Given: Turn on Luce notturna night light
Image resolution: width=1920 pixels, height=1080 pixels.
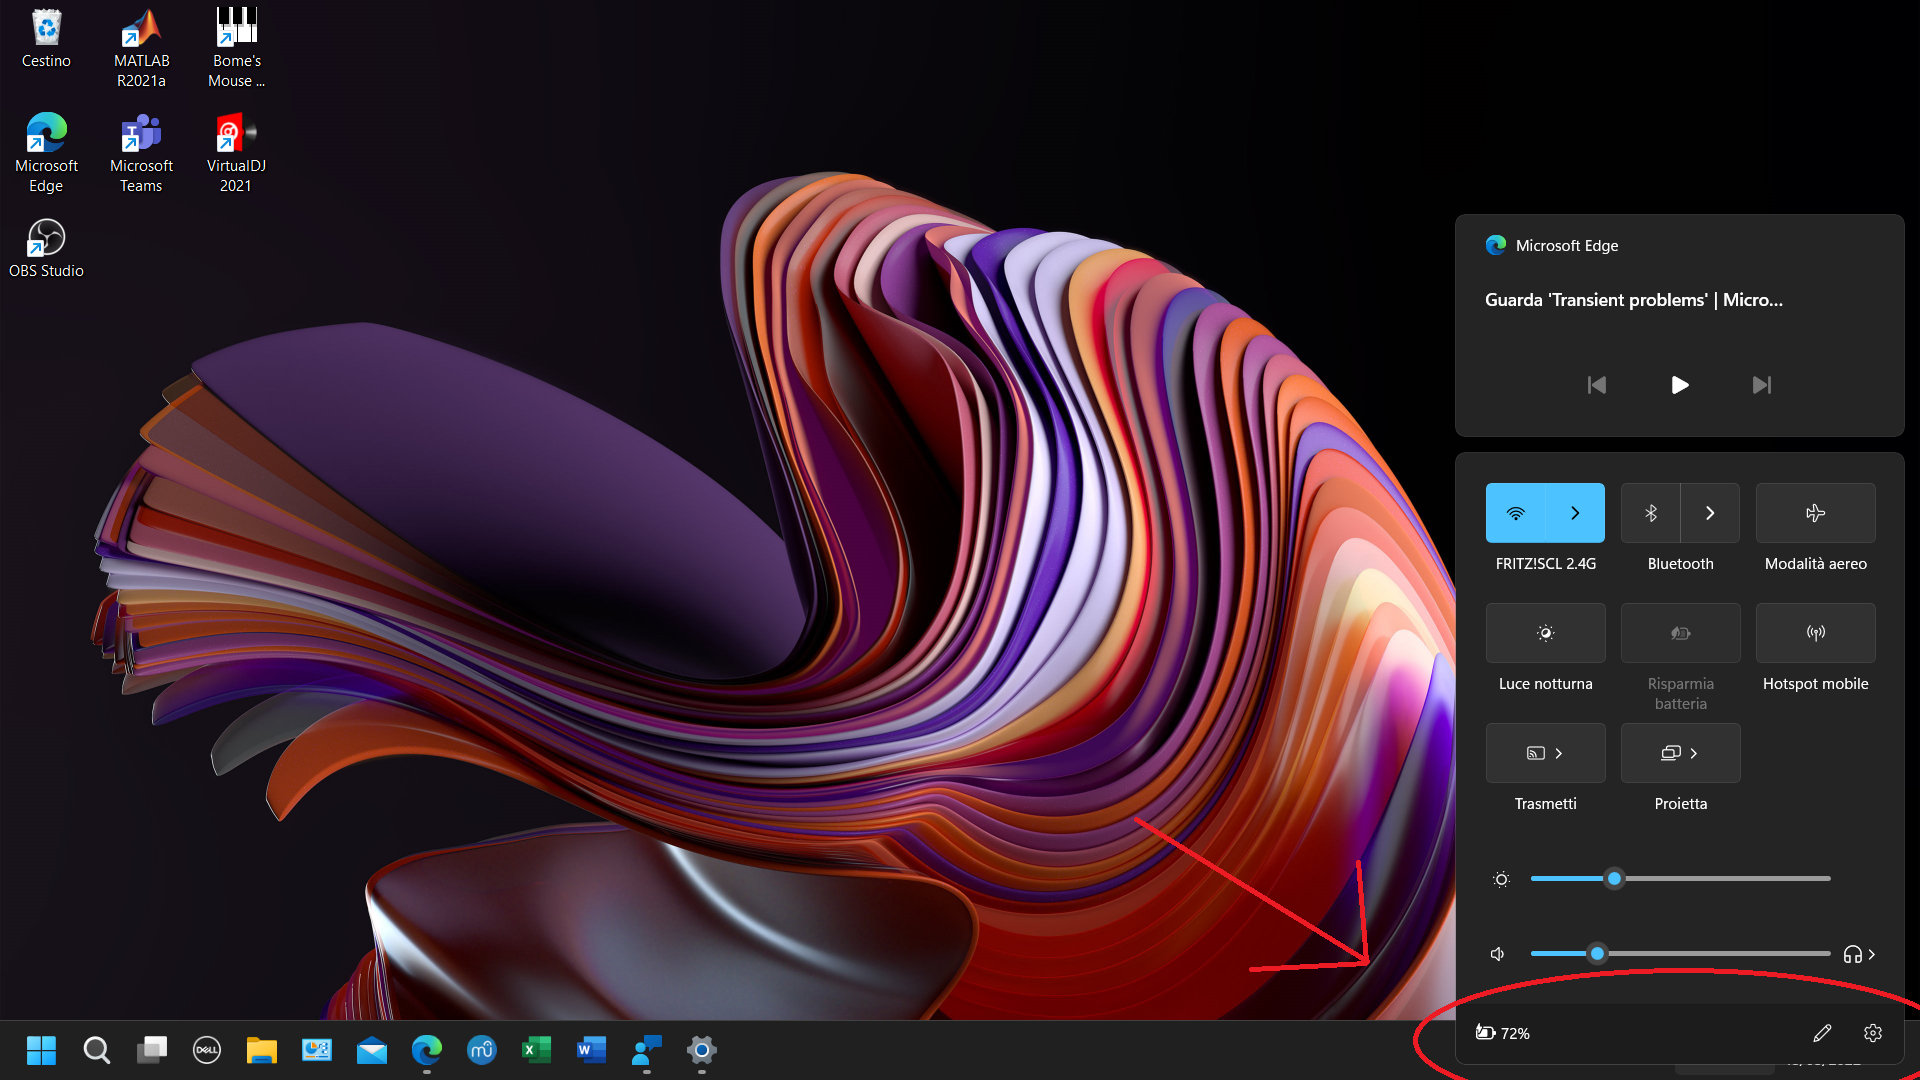Looking at the screenshot, I should 1546,633.
